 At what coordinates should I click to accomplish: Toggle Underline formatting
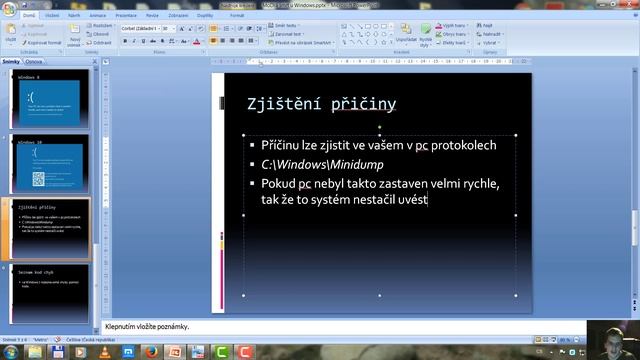pyautogui.click(x=143, y=41)
